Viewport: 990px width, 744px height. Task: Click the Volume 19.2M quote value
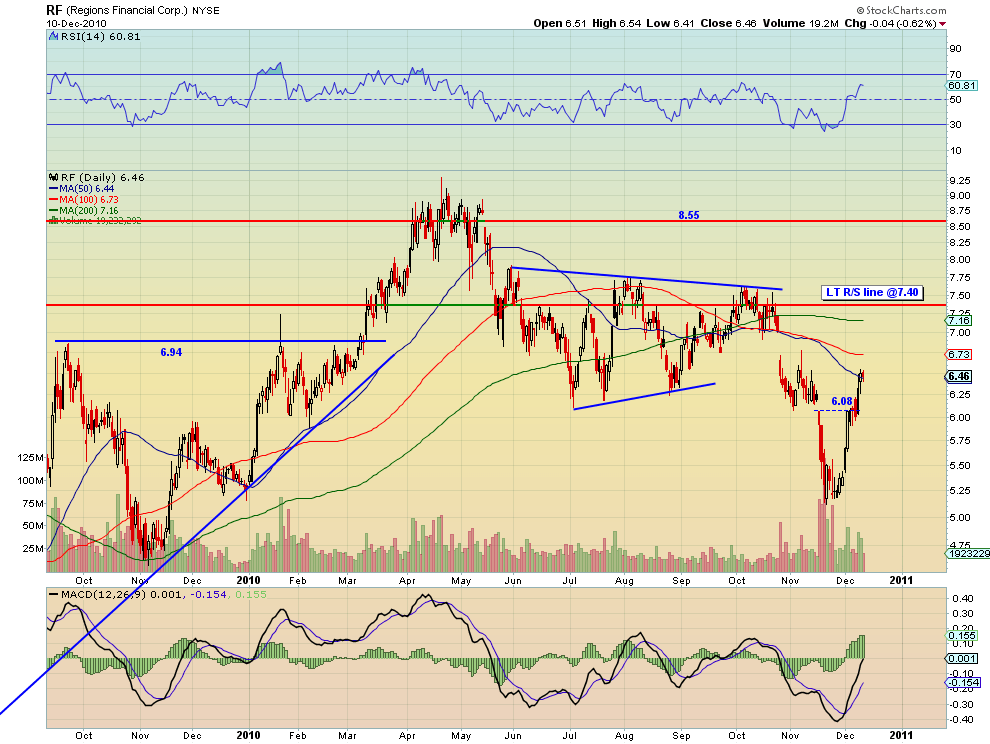pyautogui.click(x=801, y=23)
